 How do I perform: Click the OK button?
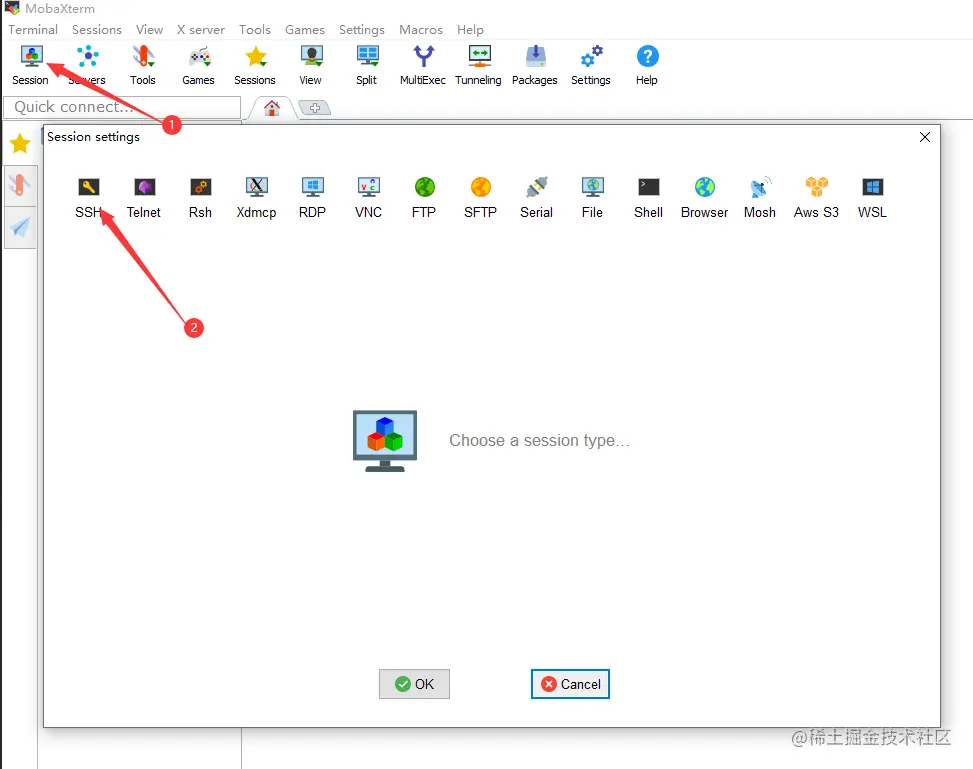point(415,684)
